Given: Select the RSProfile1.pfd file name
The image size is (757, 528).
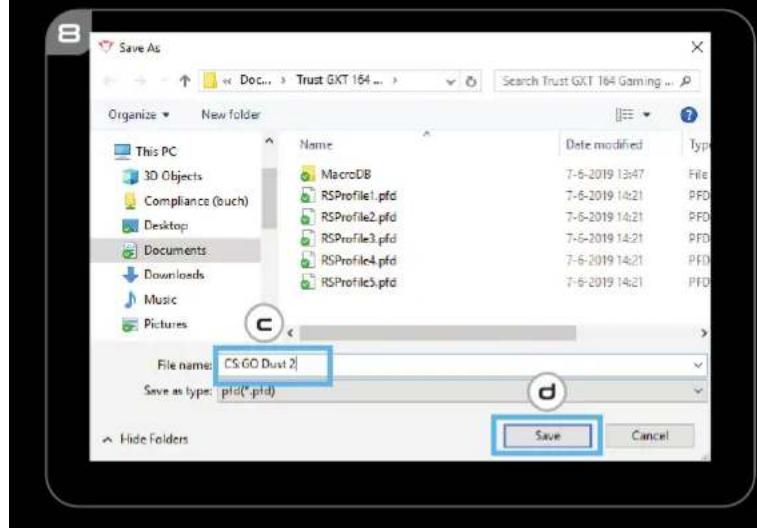Looking at the screenshot, I should (x=359, y=195).
